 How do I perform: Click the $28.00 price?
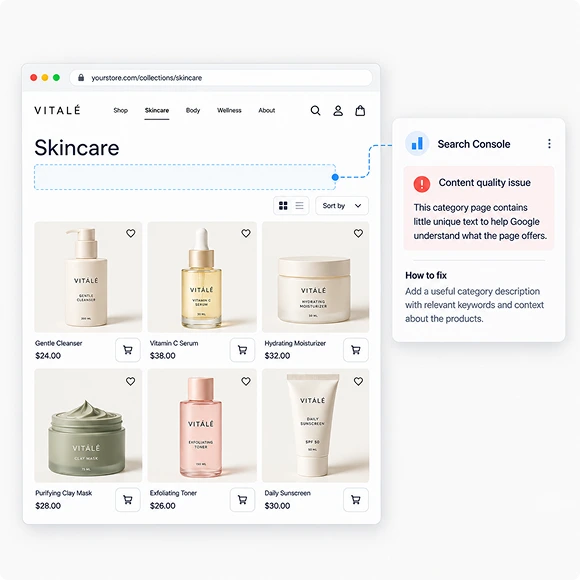click(48, 506)
